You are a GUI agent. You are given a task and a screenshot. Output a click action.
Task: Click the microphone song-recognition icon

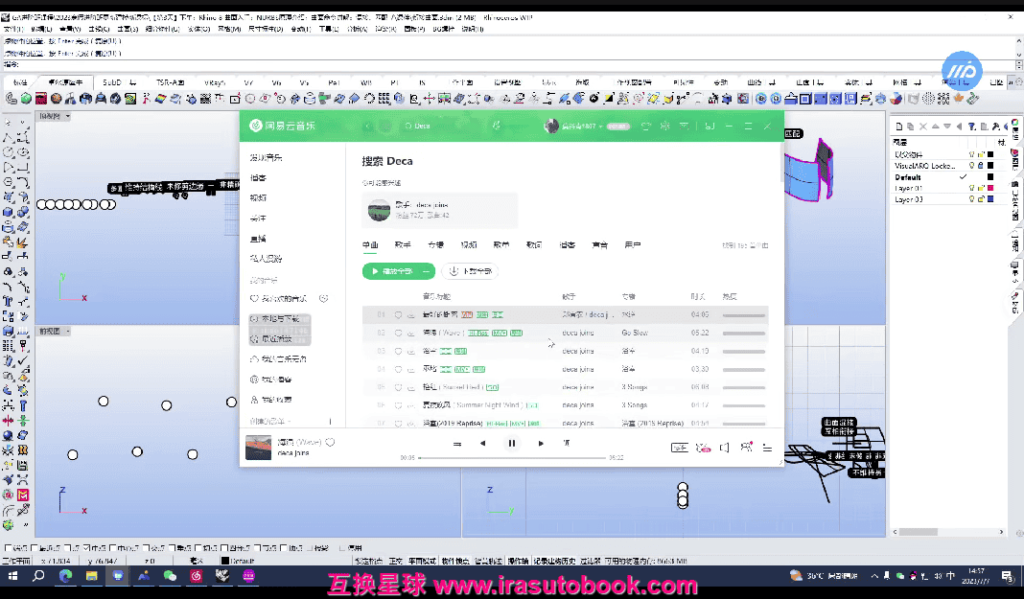click(x=496, y=125)
